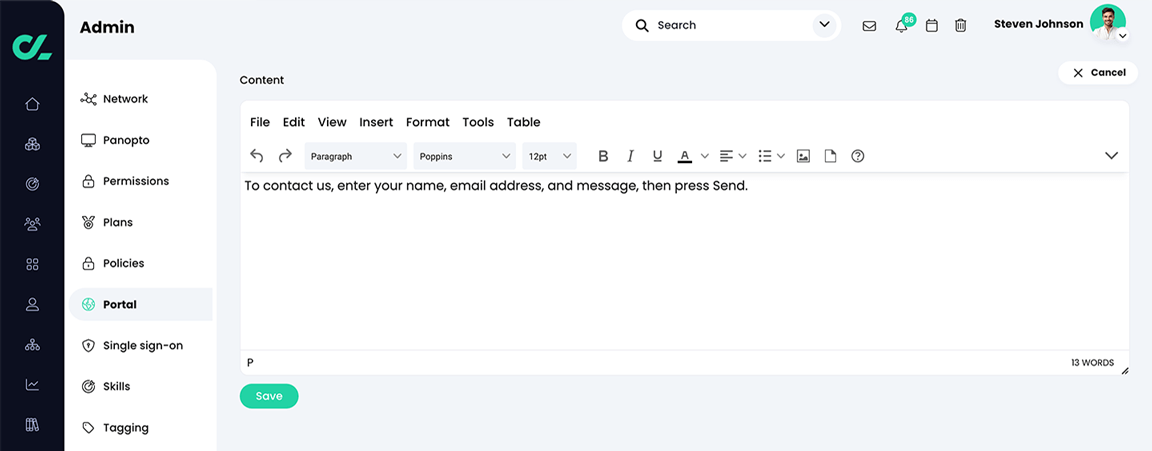Go to Skills admin section

click(141, 386)
